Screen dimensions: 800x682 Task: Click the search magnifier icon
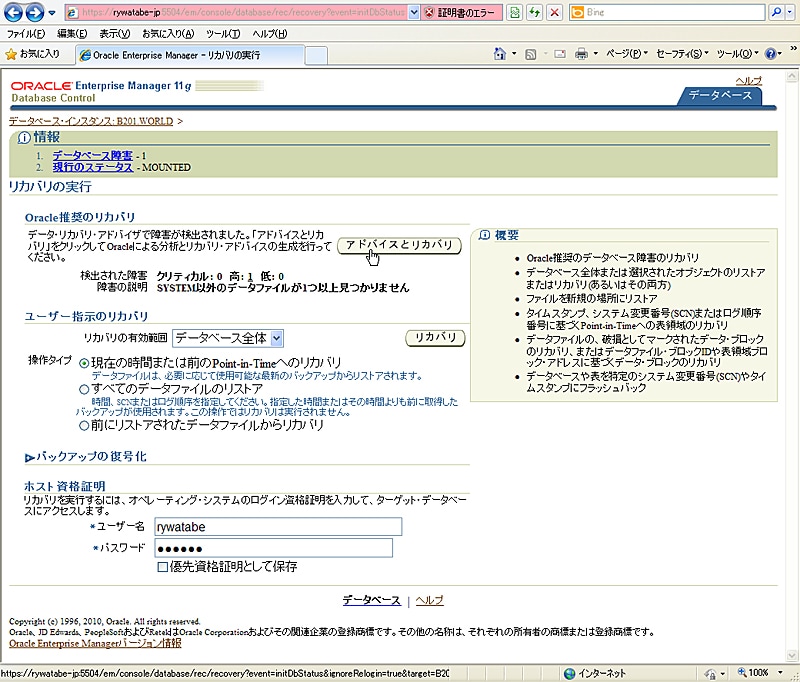coord(776,12)
